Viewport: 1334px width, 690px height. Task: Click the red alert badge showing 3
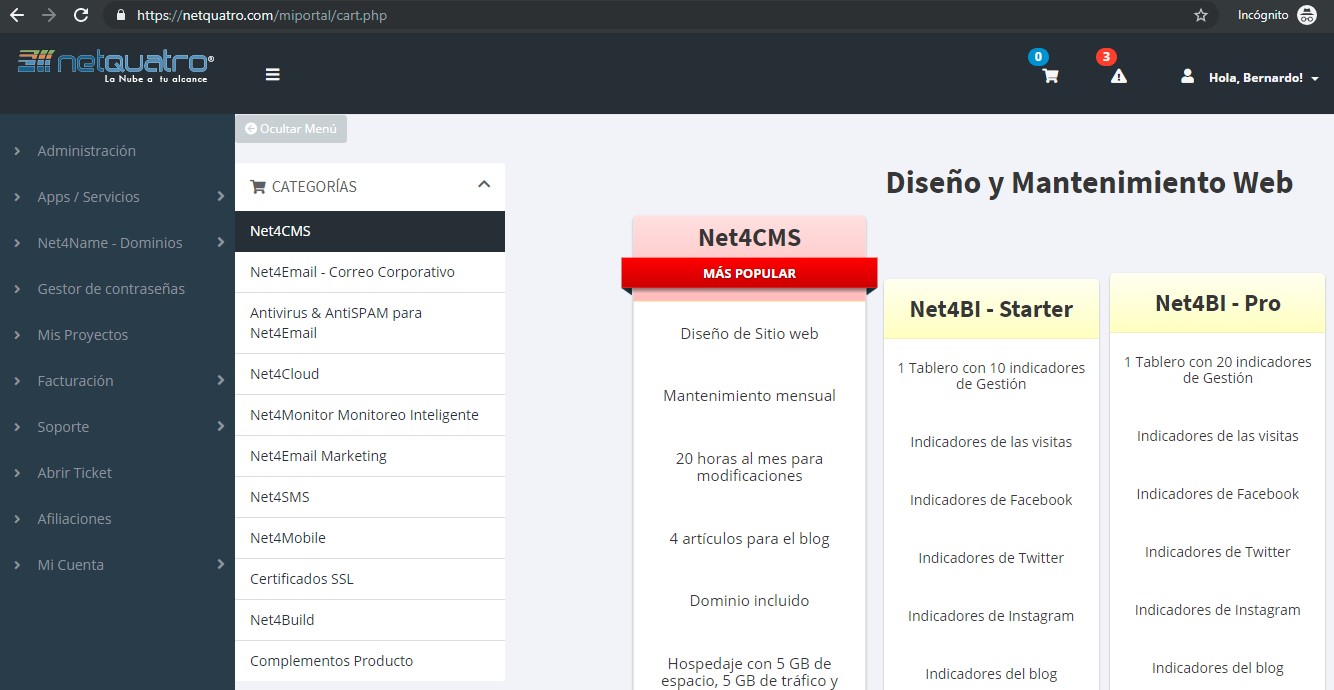pyautogui.click(x=1106, y=57)
